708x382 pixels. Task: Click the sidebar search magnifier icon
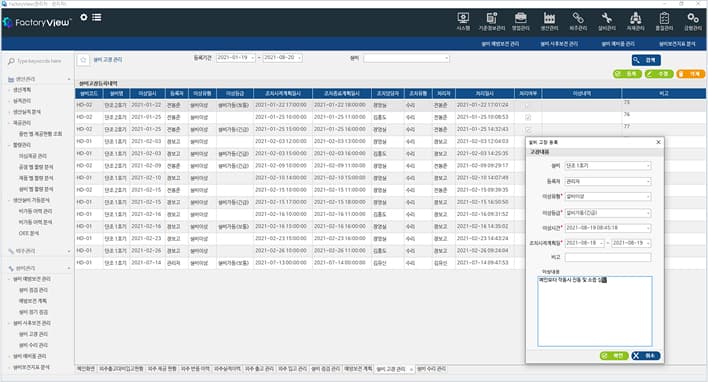click(x=11, y=61)
